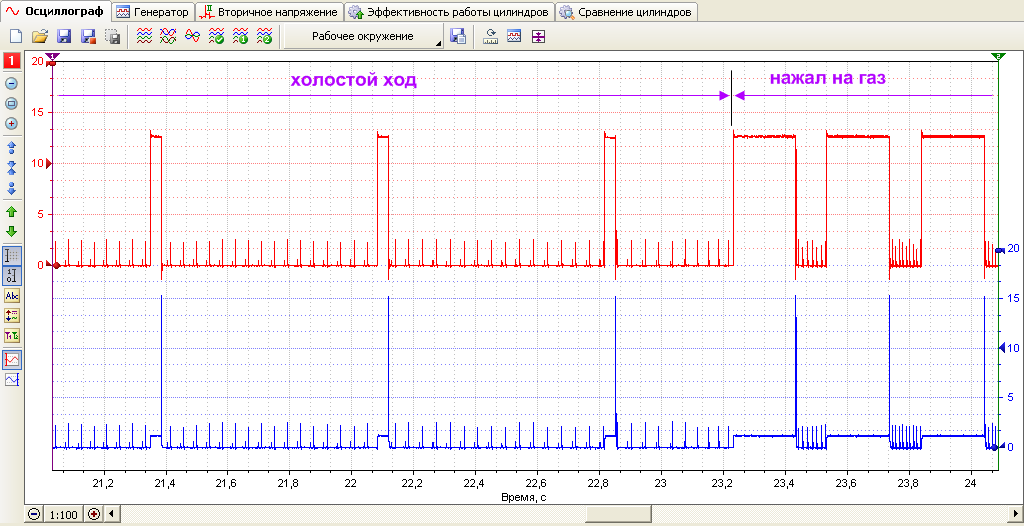Create a new oscillogram file
This screenshot has height=526, width=1024.
coord(16,37)
